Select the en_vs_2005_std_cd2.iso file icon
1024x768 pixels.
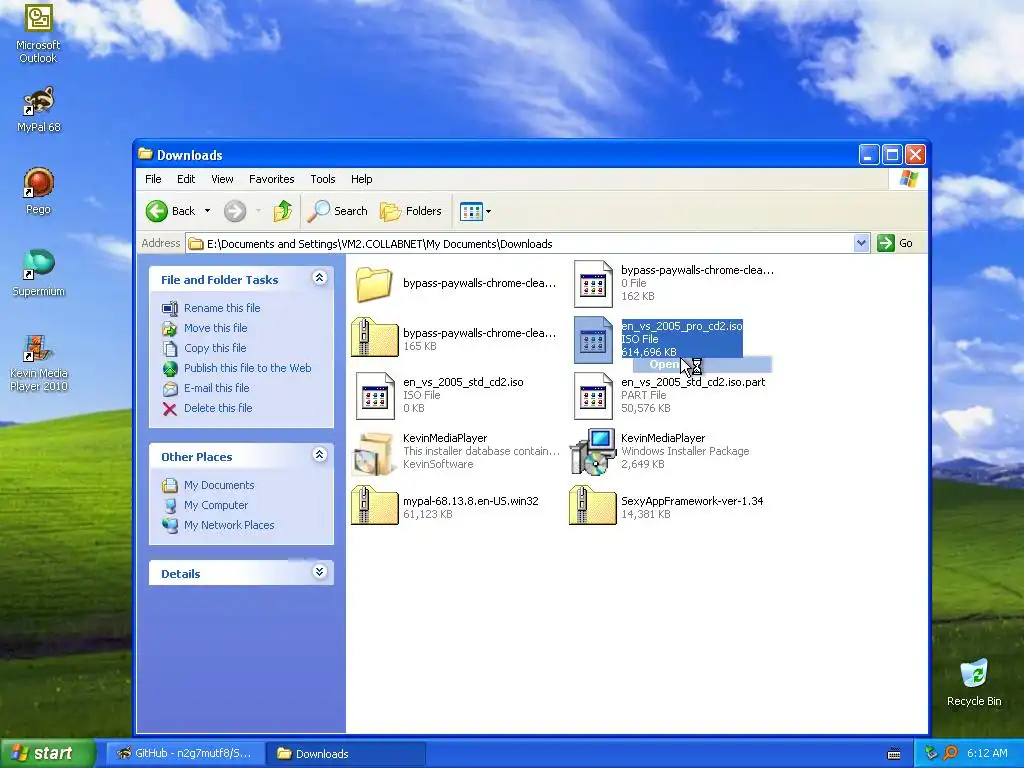(375, 396)
